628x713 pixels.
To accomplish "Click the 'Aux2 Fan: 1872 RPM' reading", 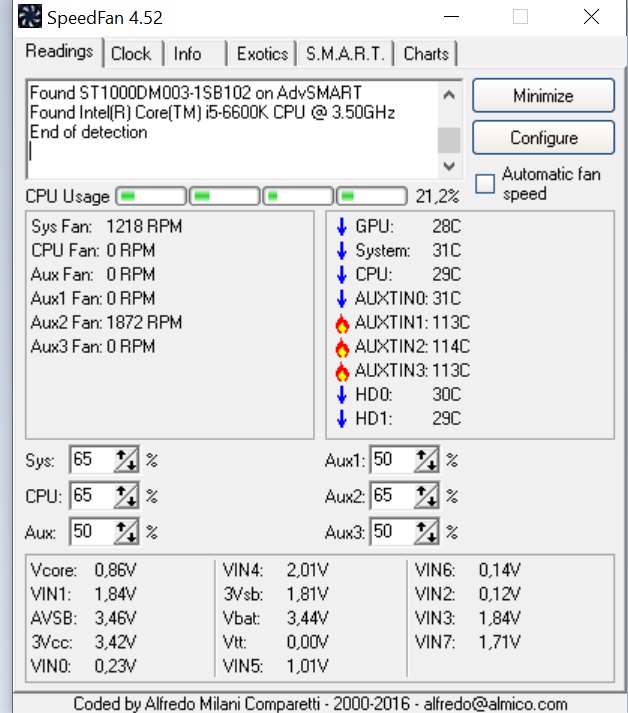I will 106,322.
